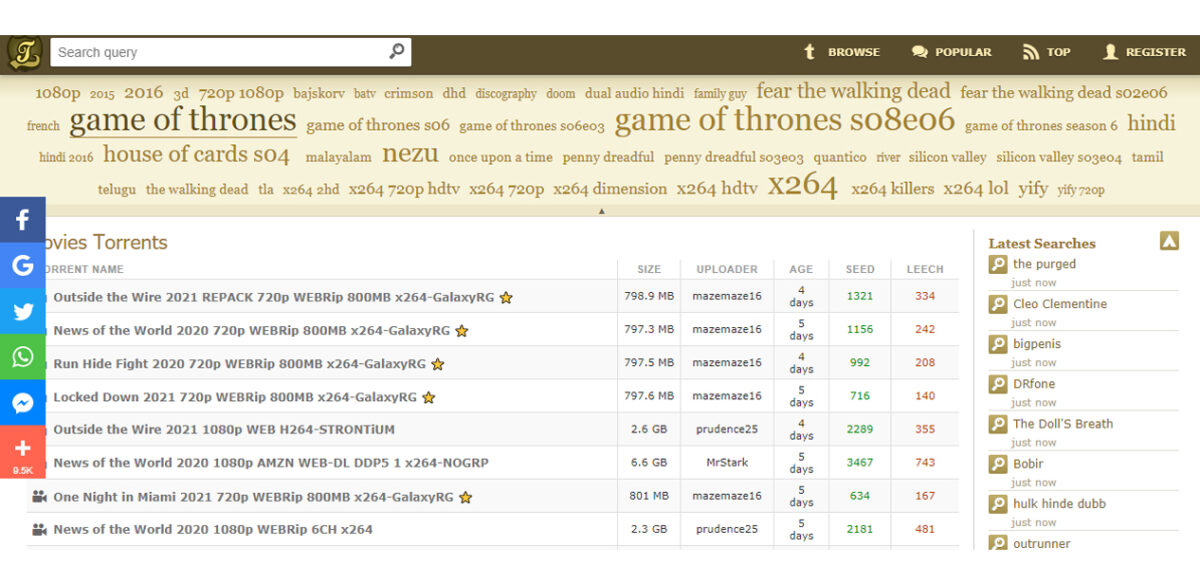Open 'One Night in Miami 2021' torrent
The image size is (1200, 584).
(x=253, y=496)
